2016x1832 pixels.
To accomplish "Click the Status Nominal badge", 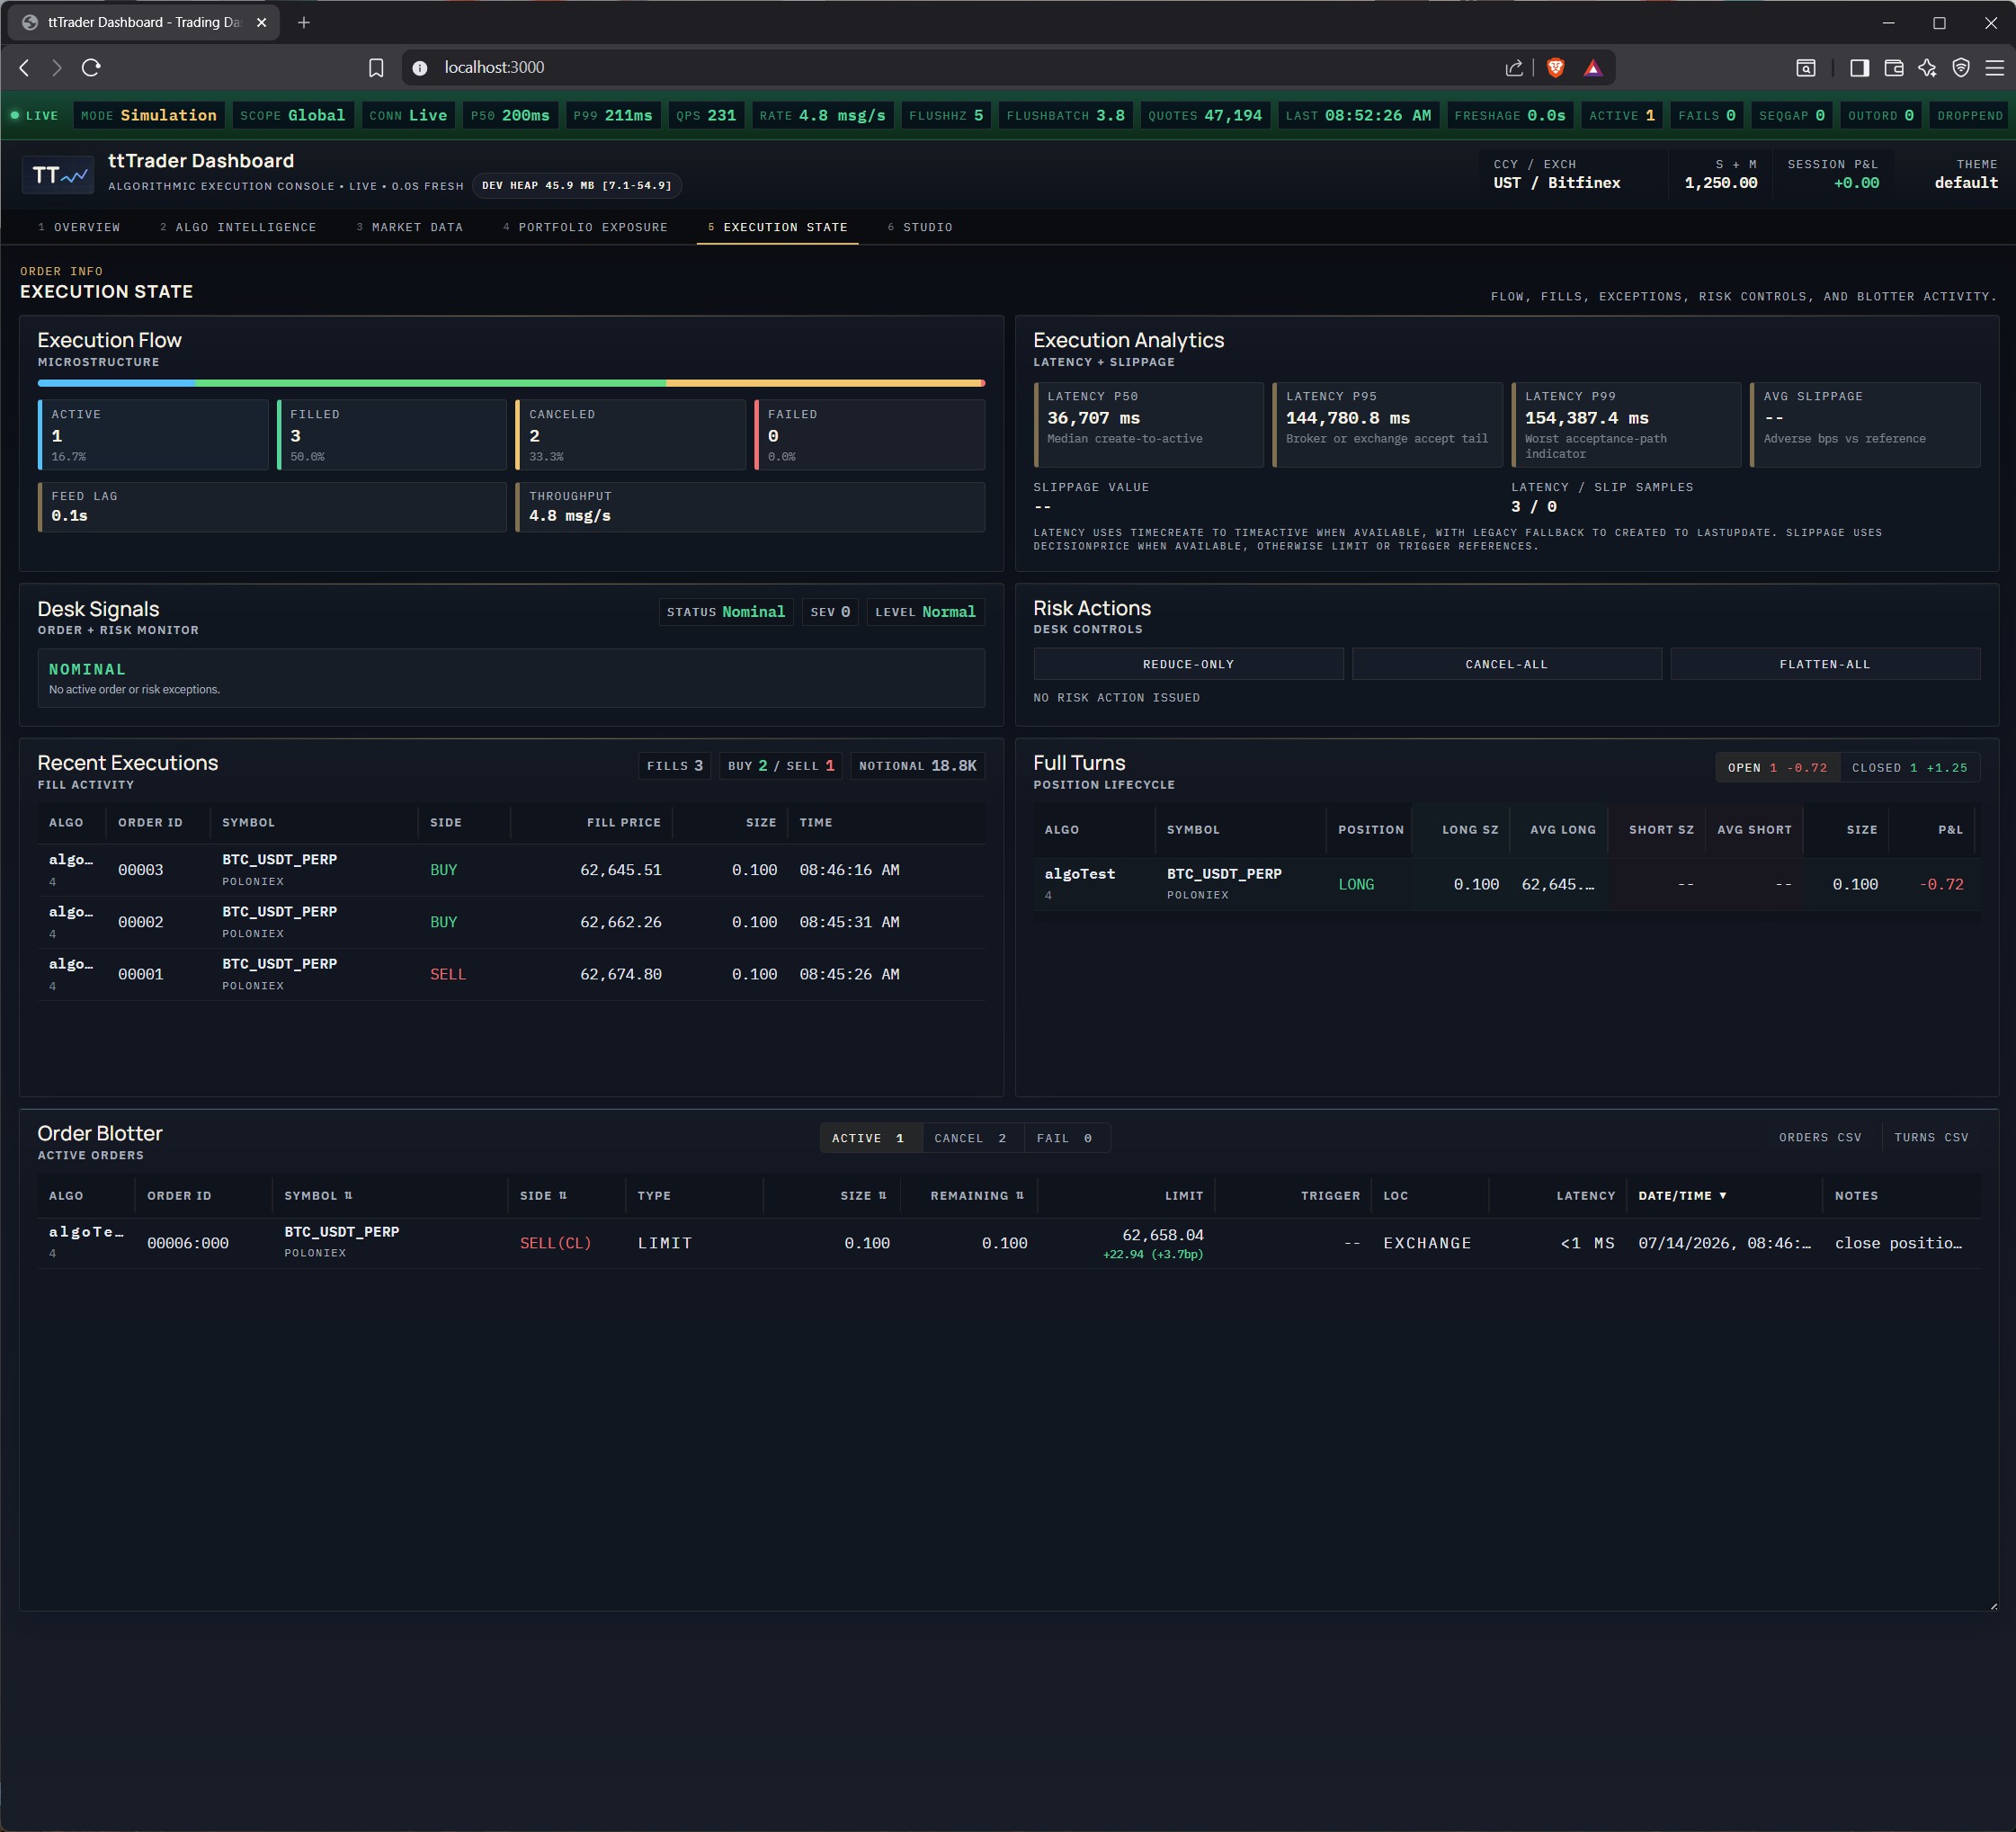I will point(726,612).
